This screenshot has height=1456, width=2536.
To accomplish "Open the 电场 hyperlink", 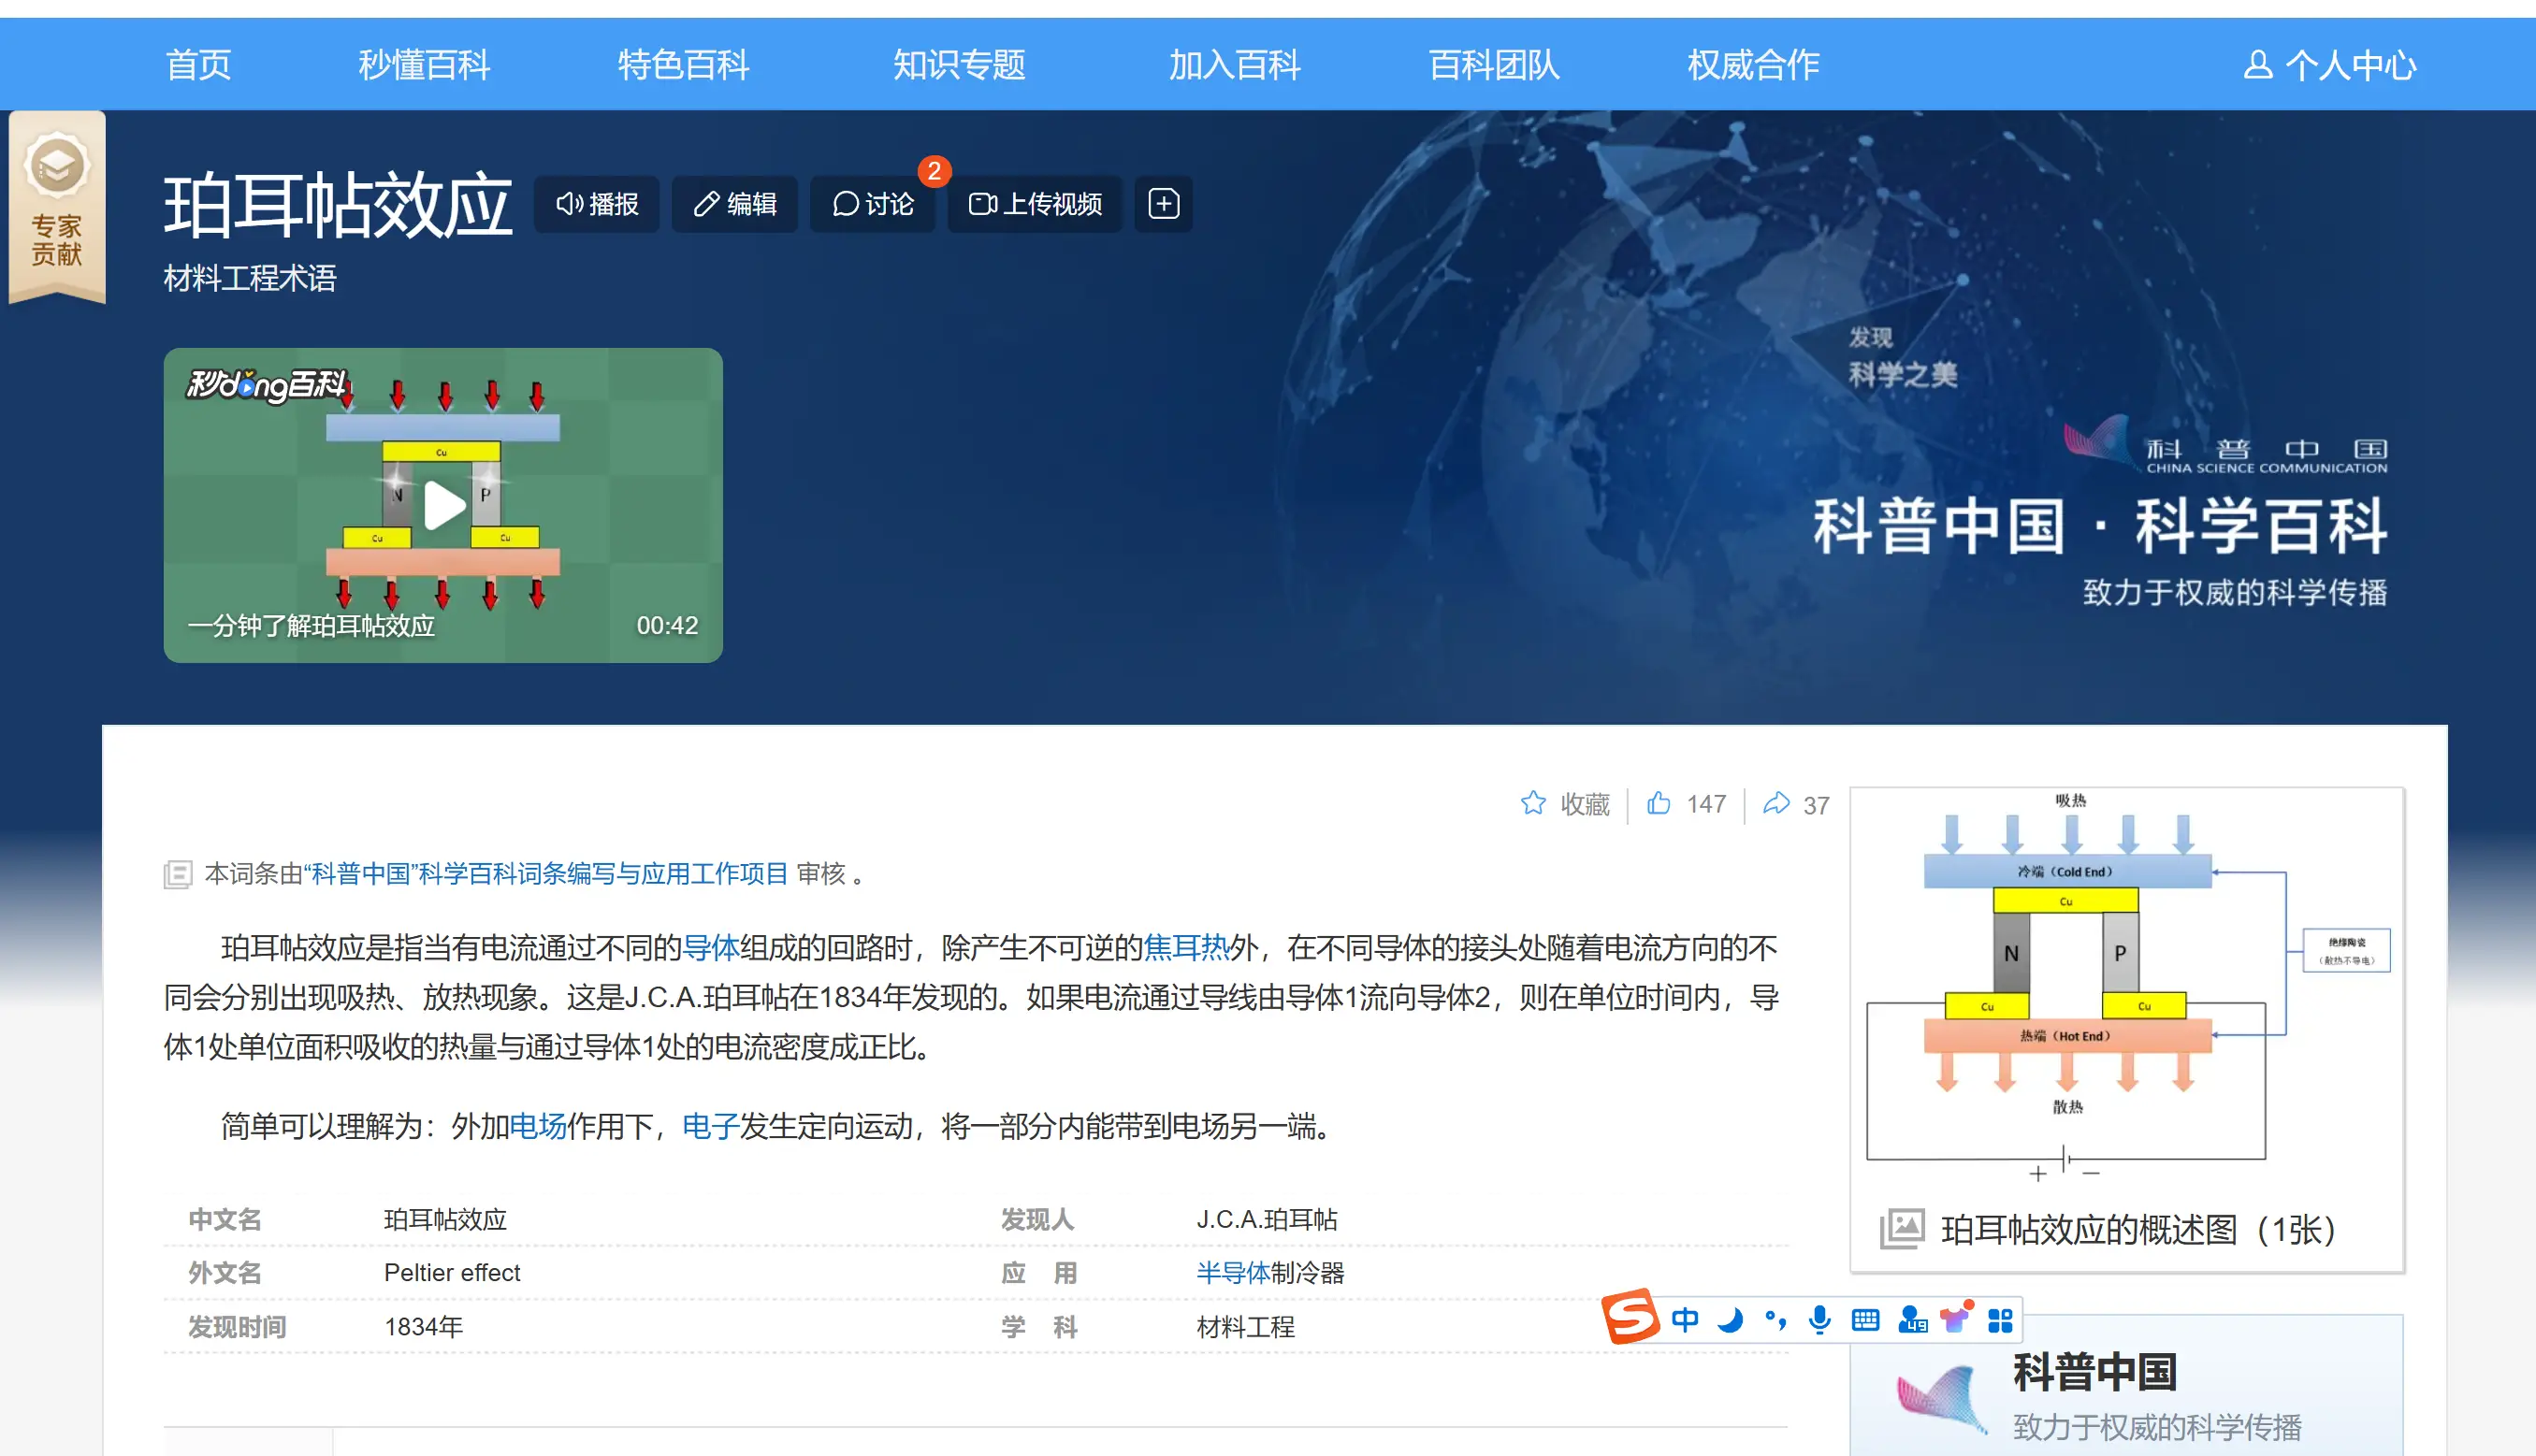I will pyautogui.click(x=538, y=1127).
